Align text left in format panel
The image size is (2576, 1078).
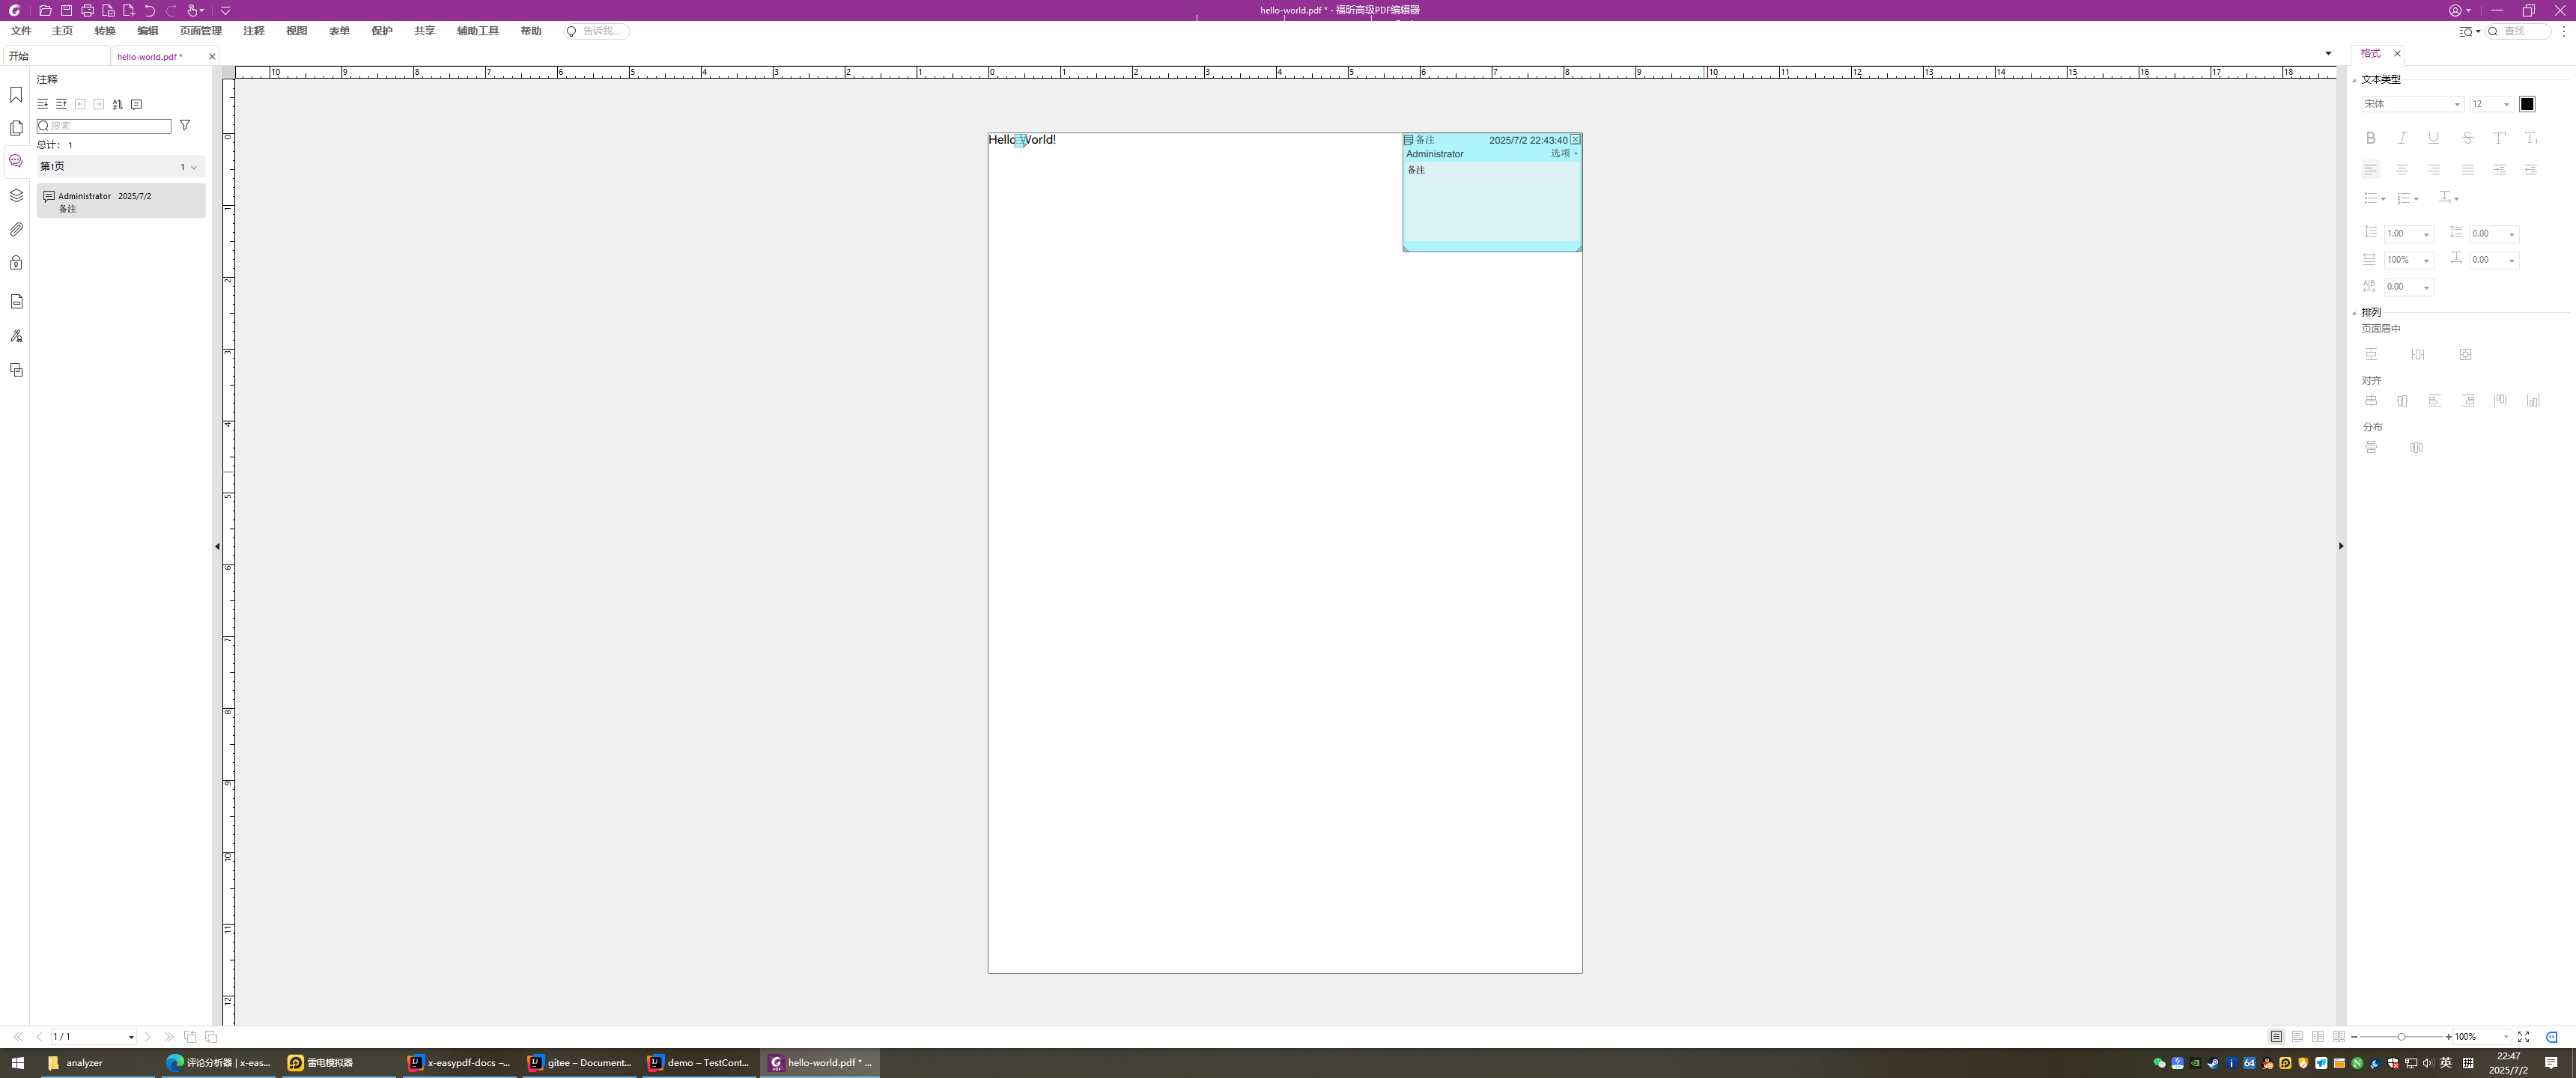[x=2370, y=170]
